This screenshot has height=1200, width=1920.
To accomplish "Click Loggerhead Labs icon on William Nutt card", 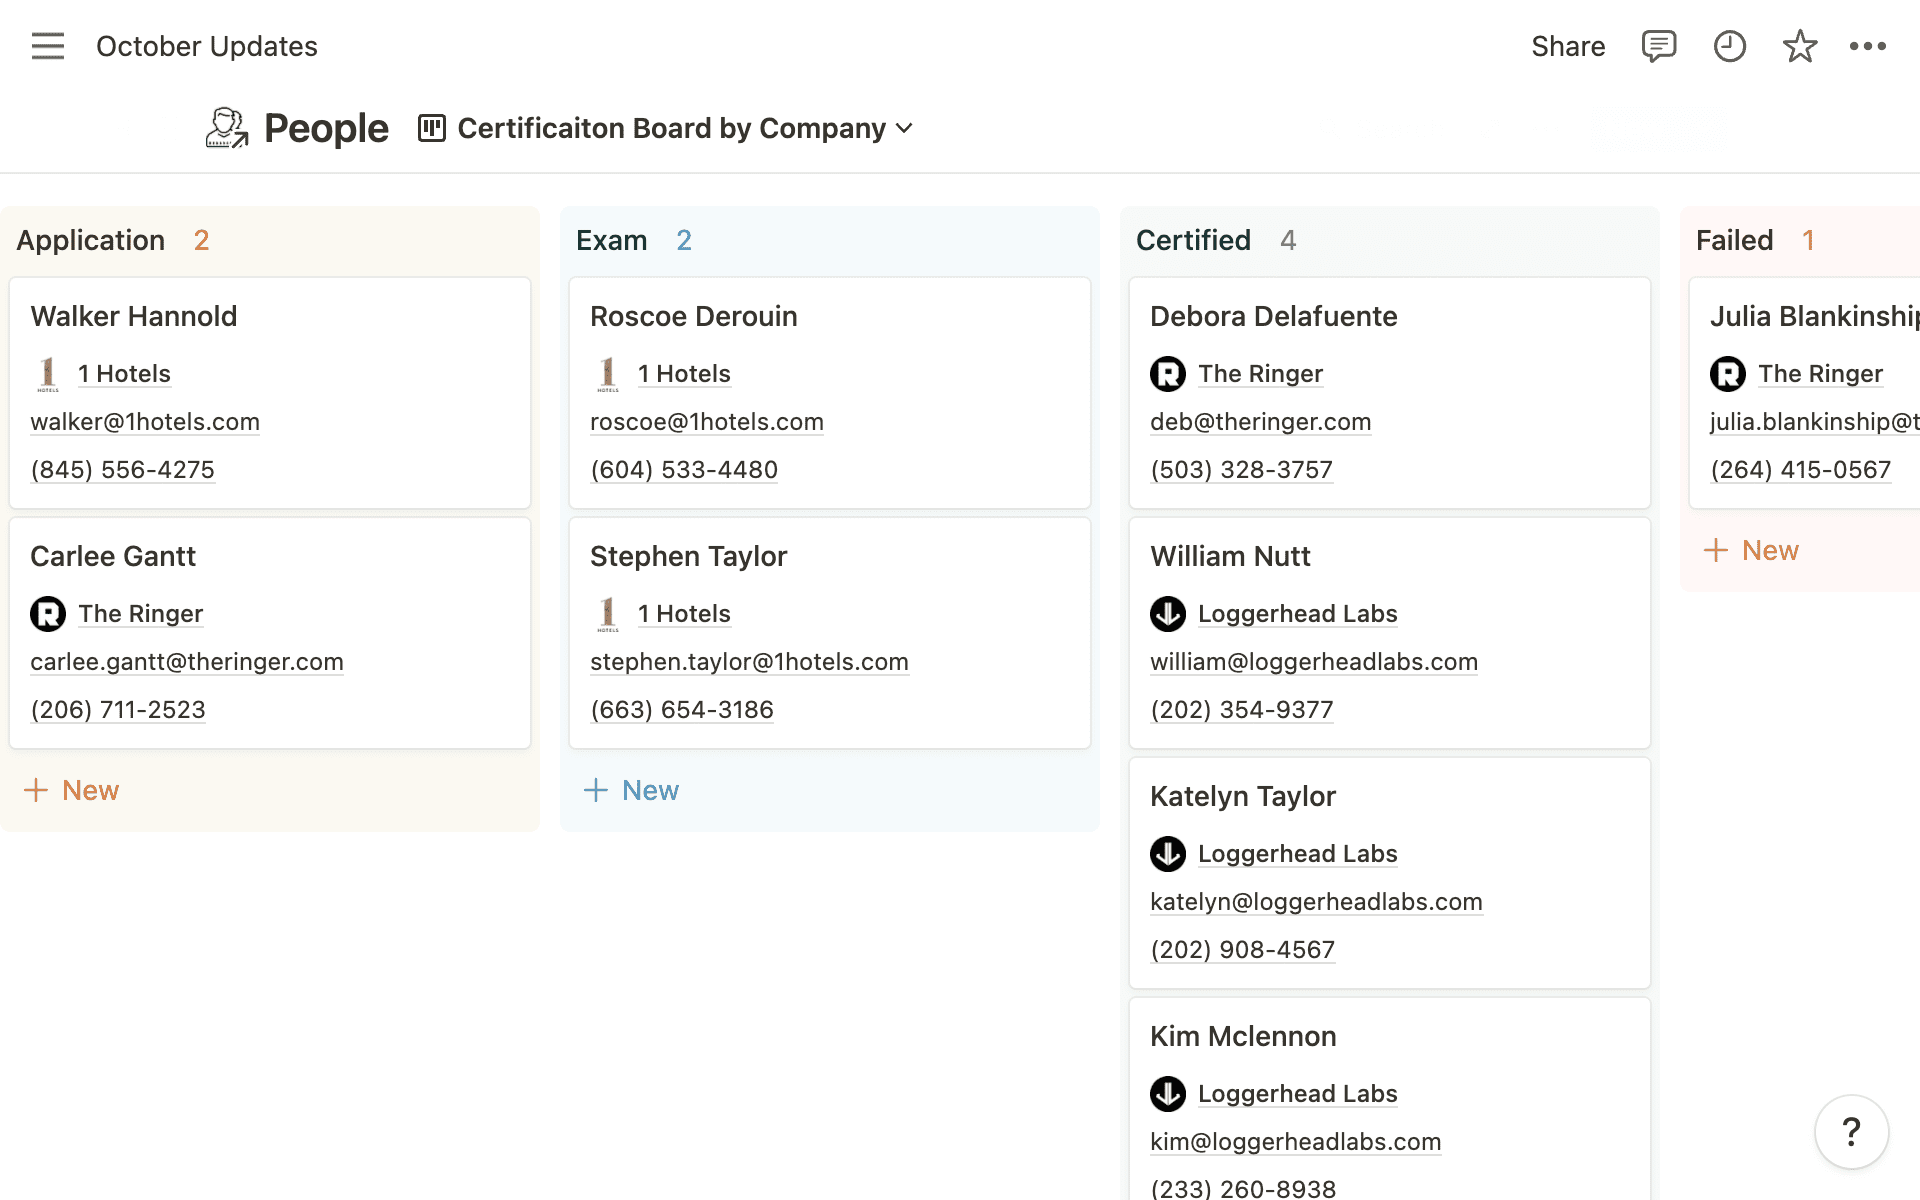I will coord(1168,612).
